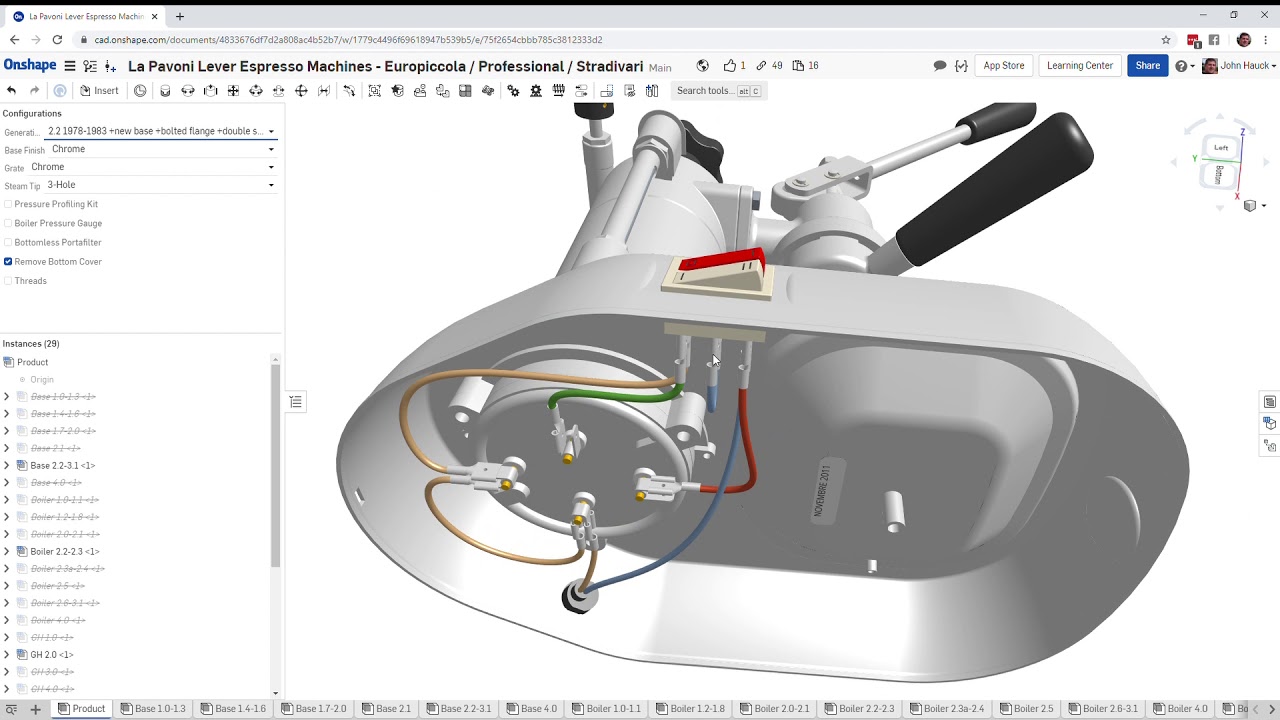Image resolution: width=1280 pixels, height=720 pixels.
Task: Switch to the Base 1.0-1.3 tab
Action: 153,709
